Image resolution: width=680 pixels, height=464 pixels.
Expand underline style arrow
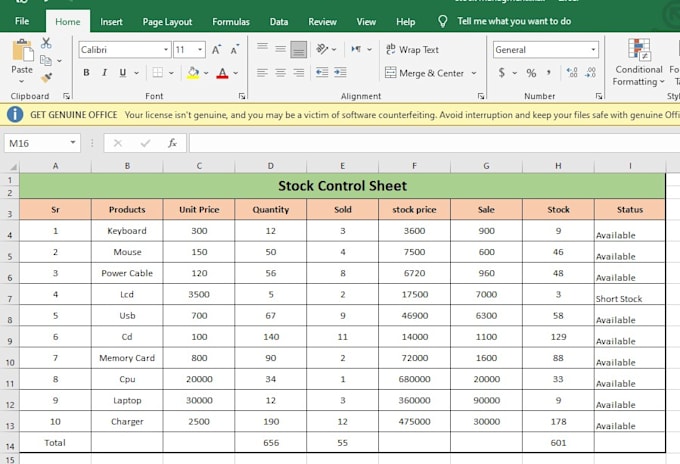coord(137,73)
